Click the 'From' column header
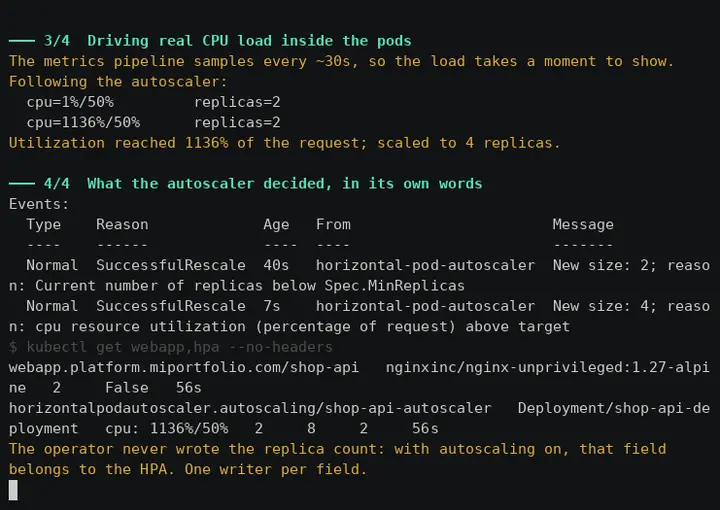 pyautogui.click(x=333, y=224)
